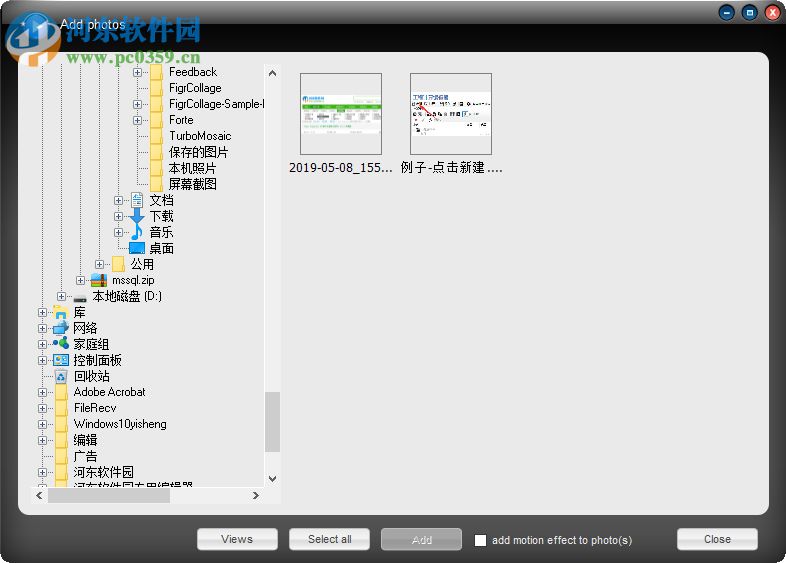This screenshot has width=786, height=563.
Task: Click the 文档 documents icon
Action: (137, 201)
